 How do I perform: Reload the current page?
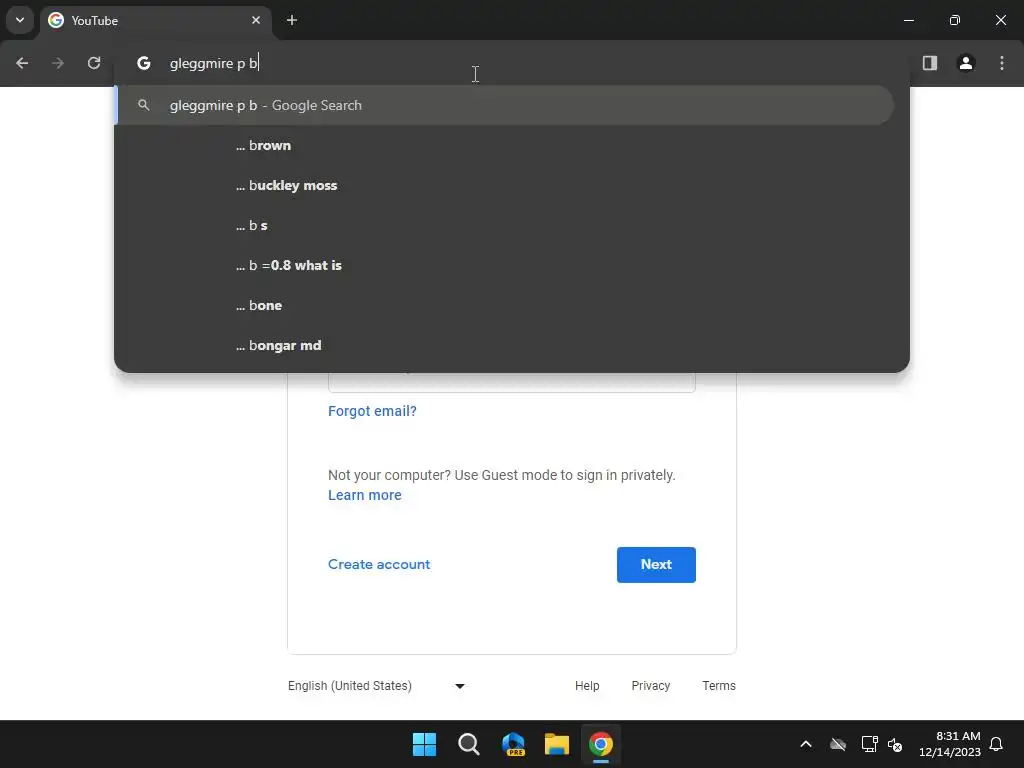coord(94,63)
